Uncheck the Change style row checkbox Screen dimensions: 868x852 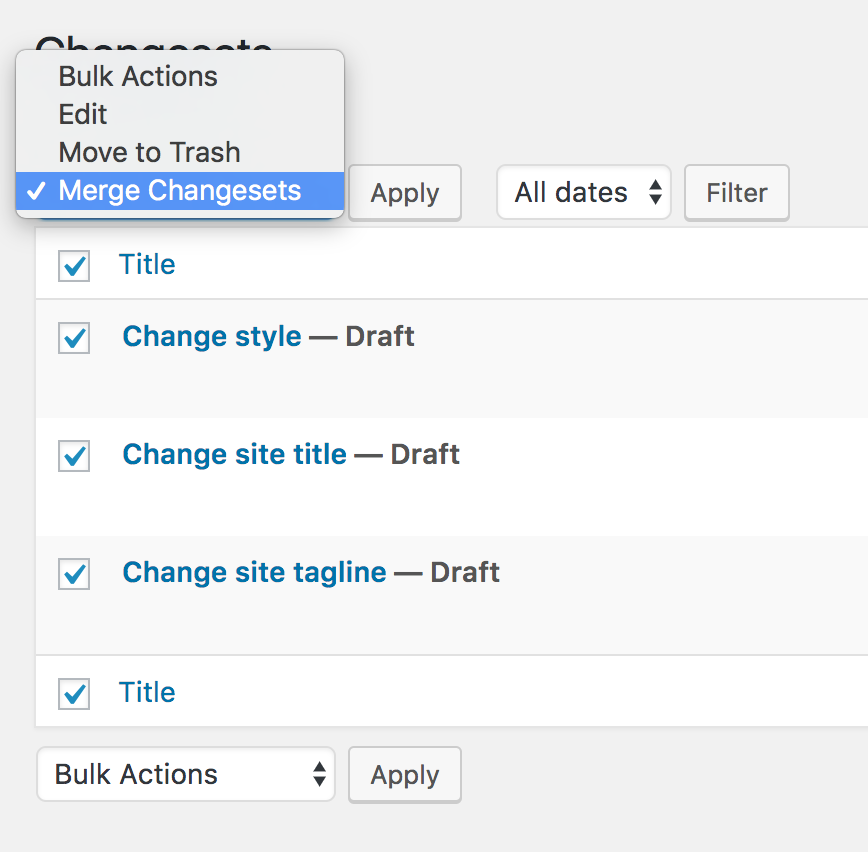pyautogui.click(x=74, y=338)
